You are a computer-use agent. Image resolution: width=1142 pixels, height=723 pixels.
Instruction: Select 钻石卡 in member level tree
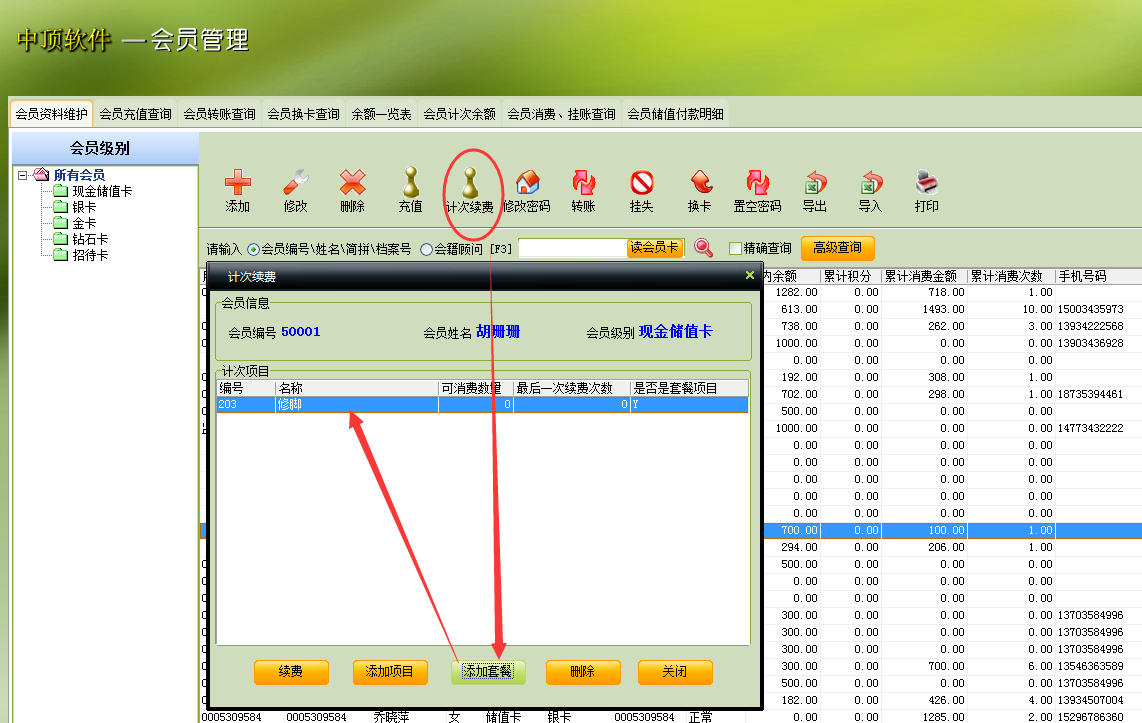90,239
